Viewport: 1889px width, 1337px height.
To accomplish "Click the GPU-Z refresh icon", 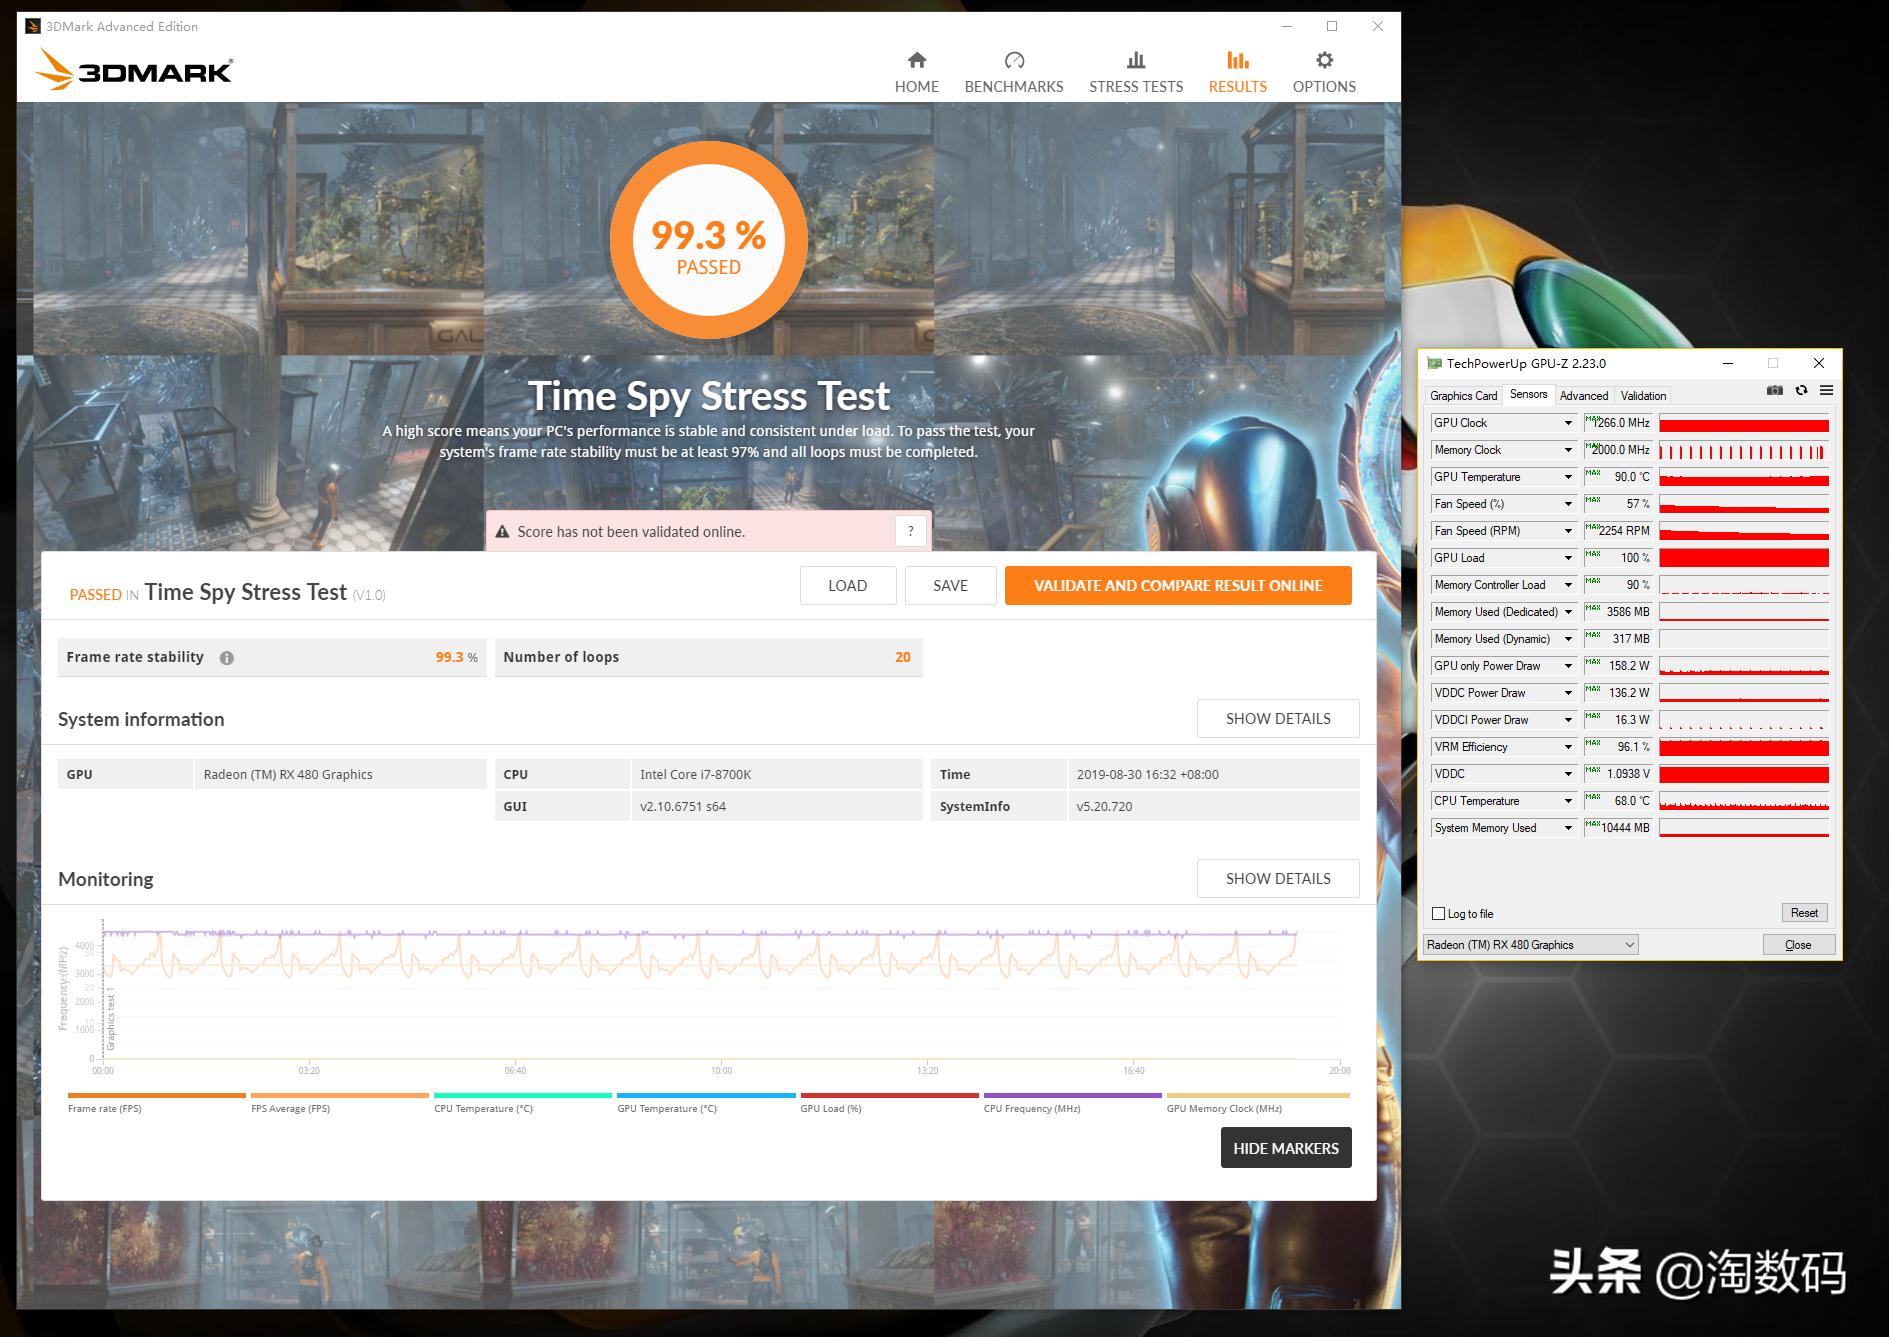I will coord(1801,390).
